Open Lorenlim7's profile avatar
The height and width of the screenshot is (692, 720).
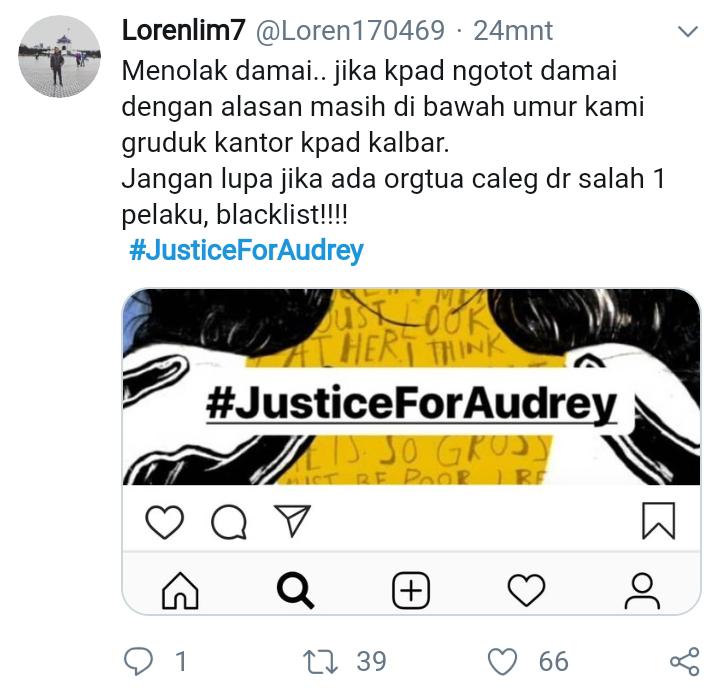pyautogui.click(x=59, y=56)
